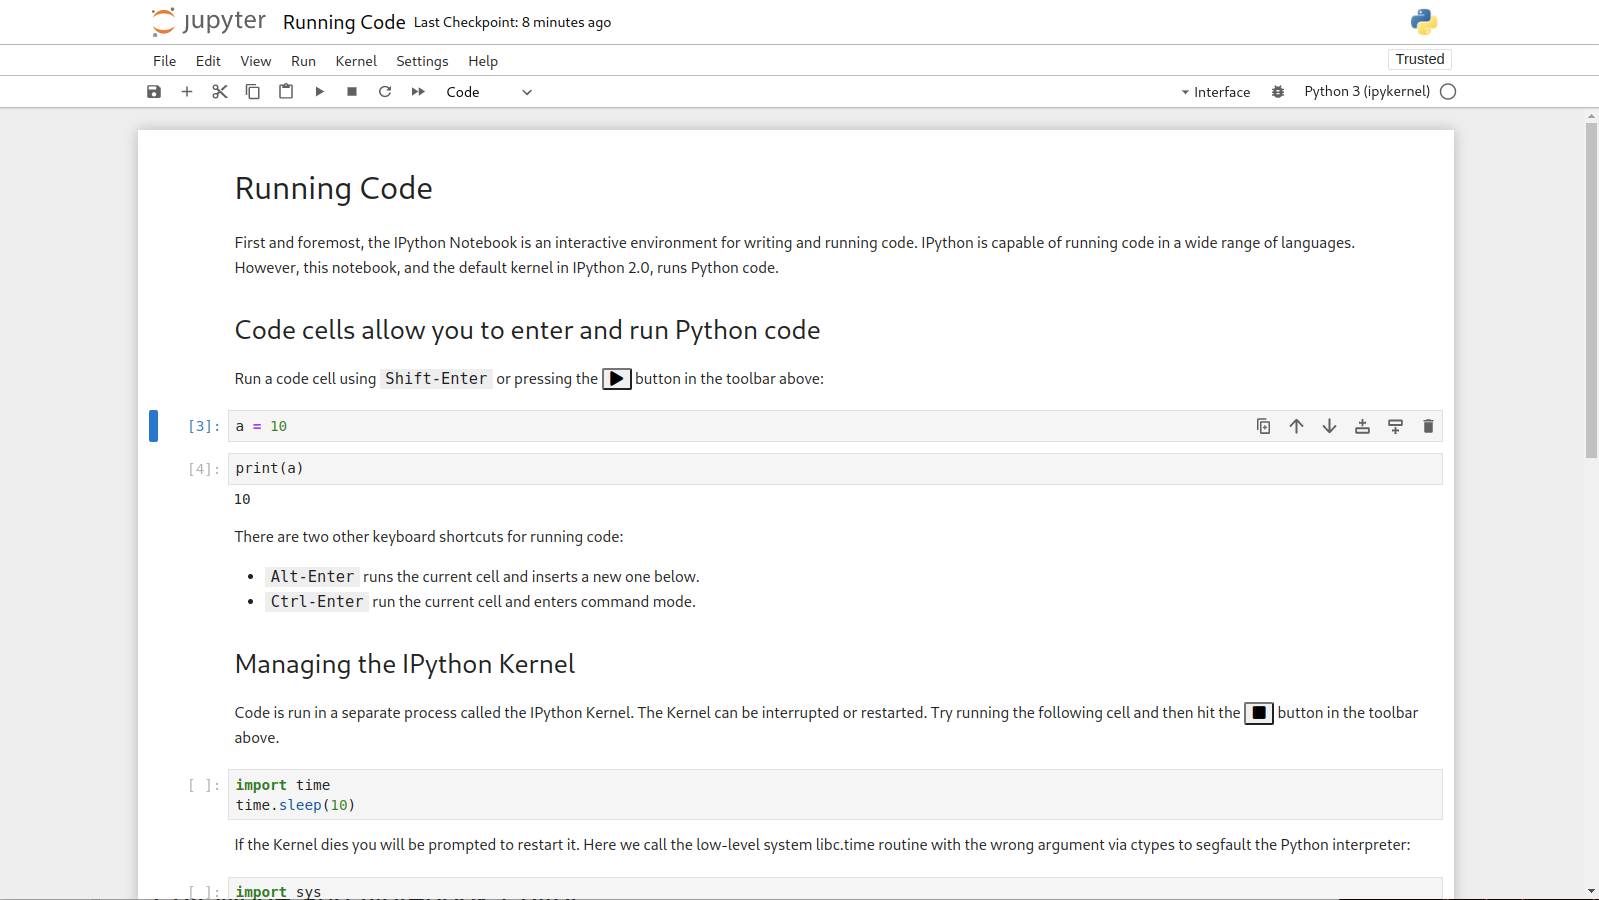
Task: Duplicate the active cell
Action: 1263,427
